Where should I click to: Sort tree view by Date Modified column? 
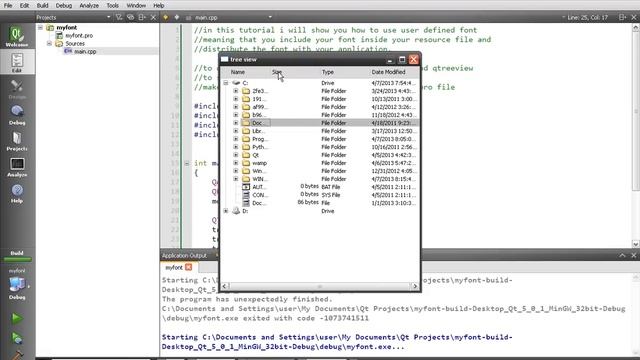click(394, 72)
